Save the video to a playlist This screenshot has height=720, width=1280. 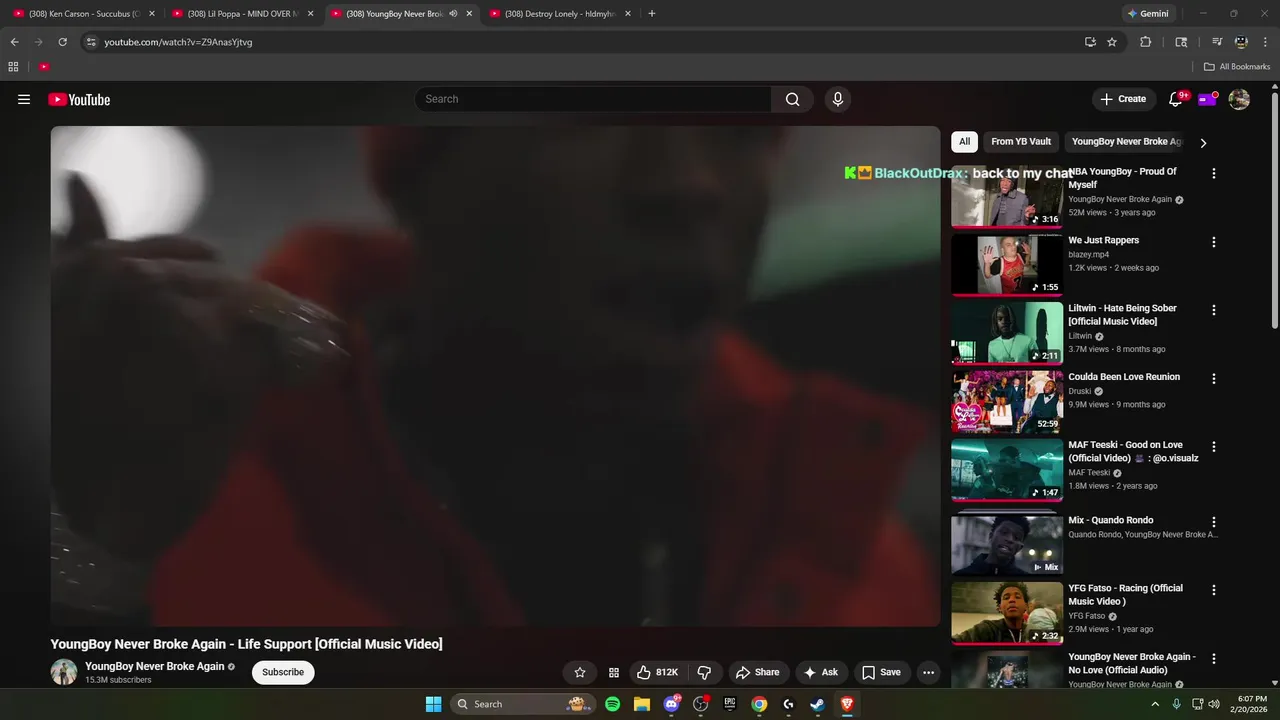pyautogui.click(x=881, y=672)
